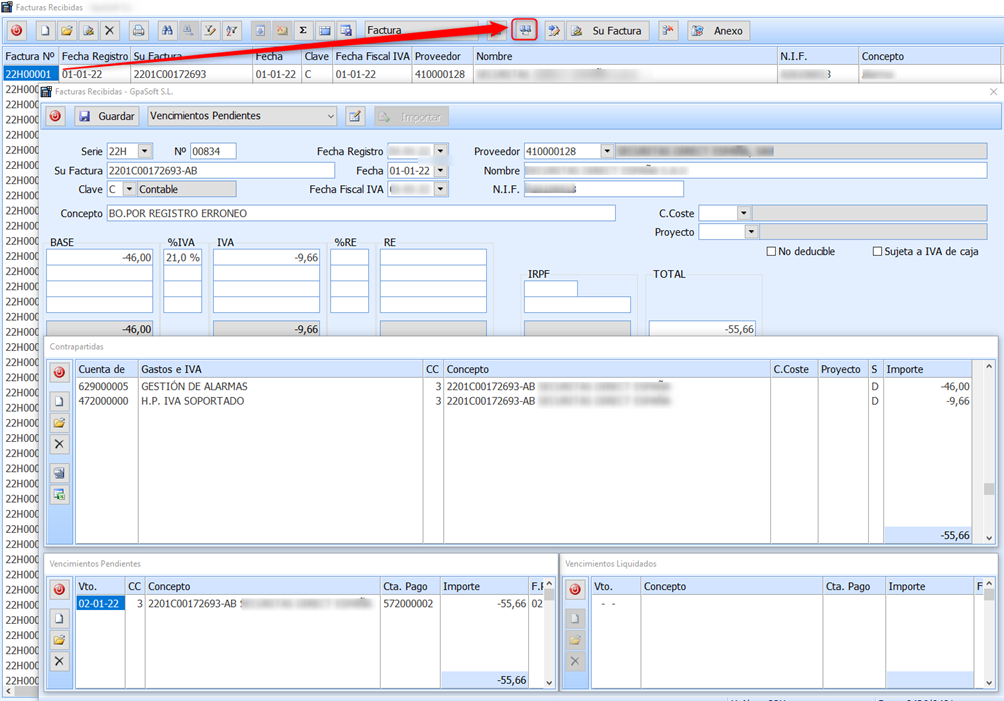Click new record icon in Vencimientos Pendientes panel
Image resolution: width=1004 pixels, height=701 pixels.
pyautogui.click(x=59, y=619)
